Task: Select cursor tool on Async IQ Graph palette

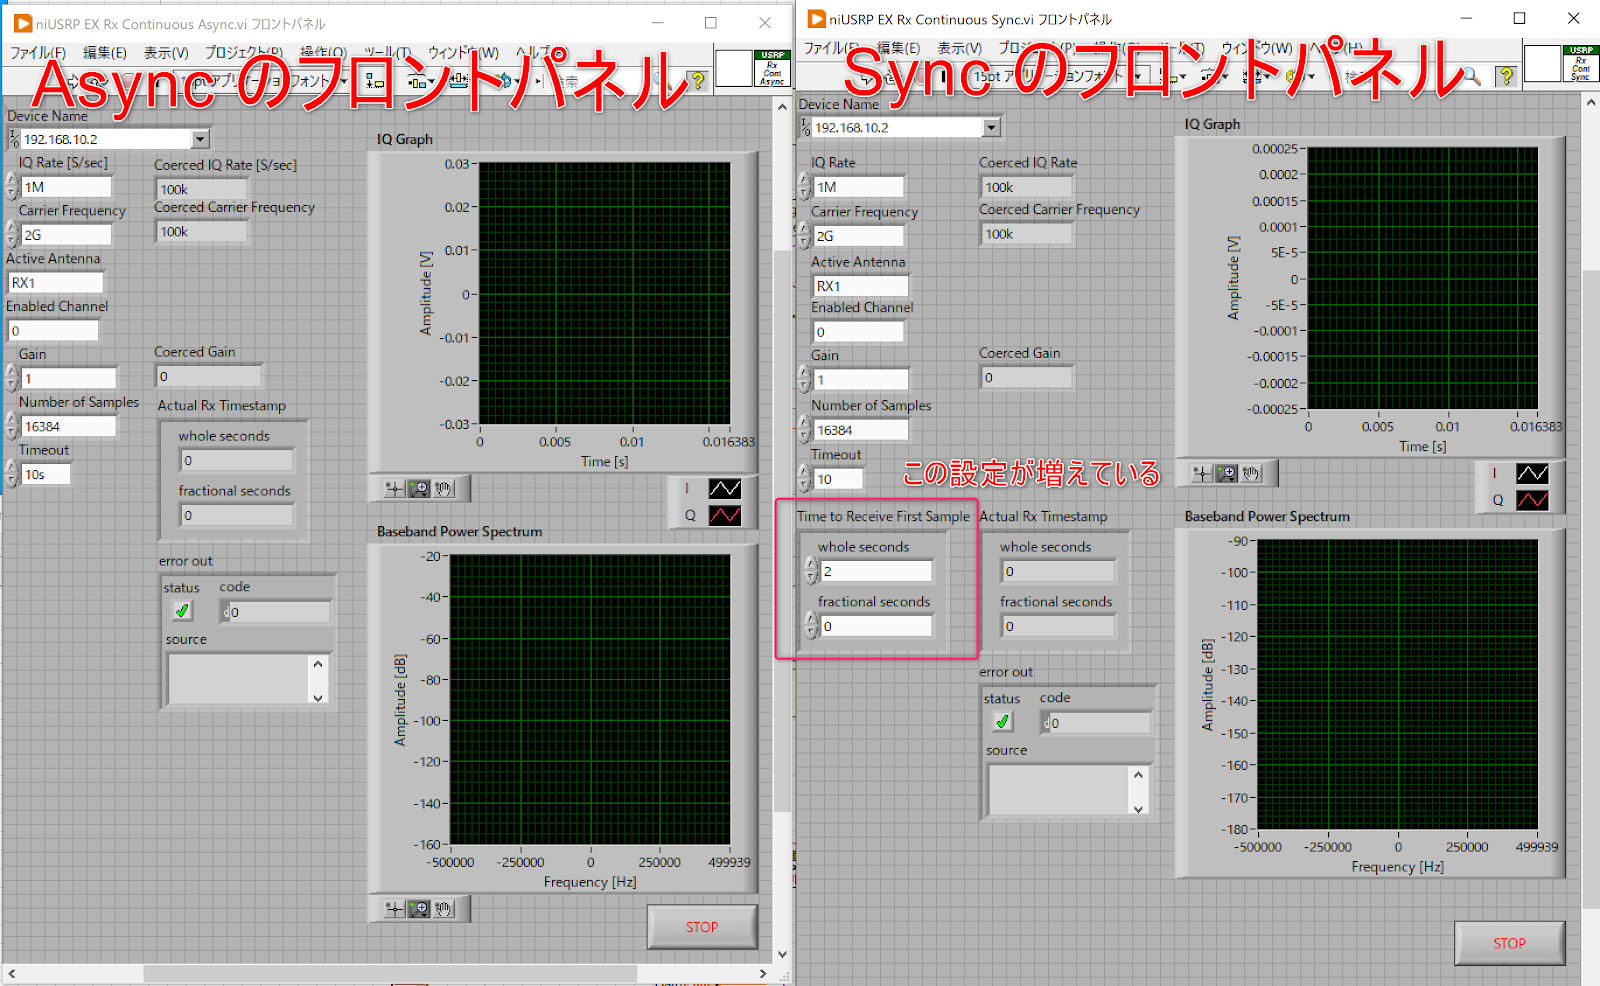Action: pos(394,488)
